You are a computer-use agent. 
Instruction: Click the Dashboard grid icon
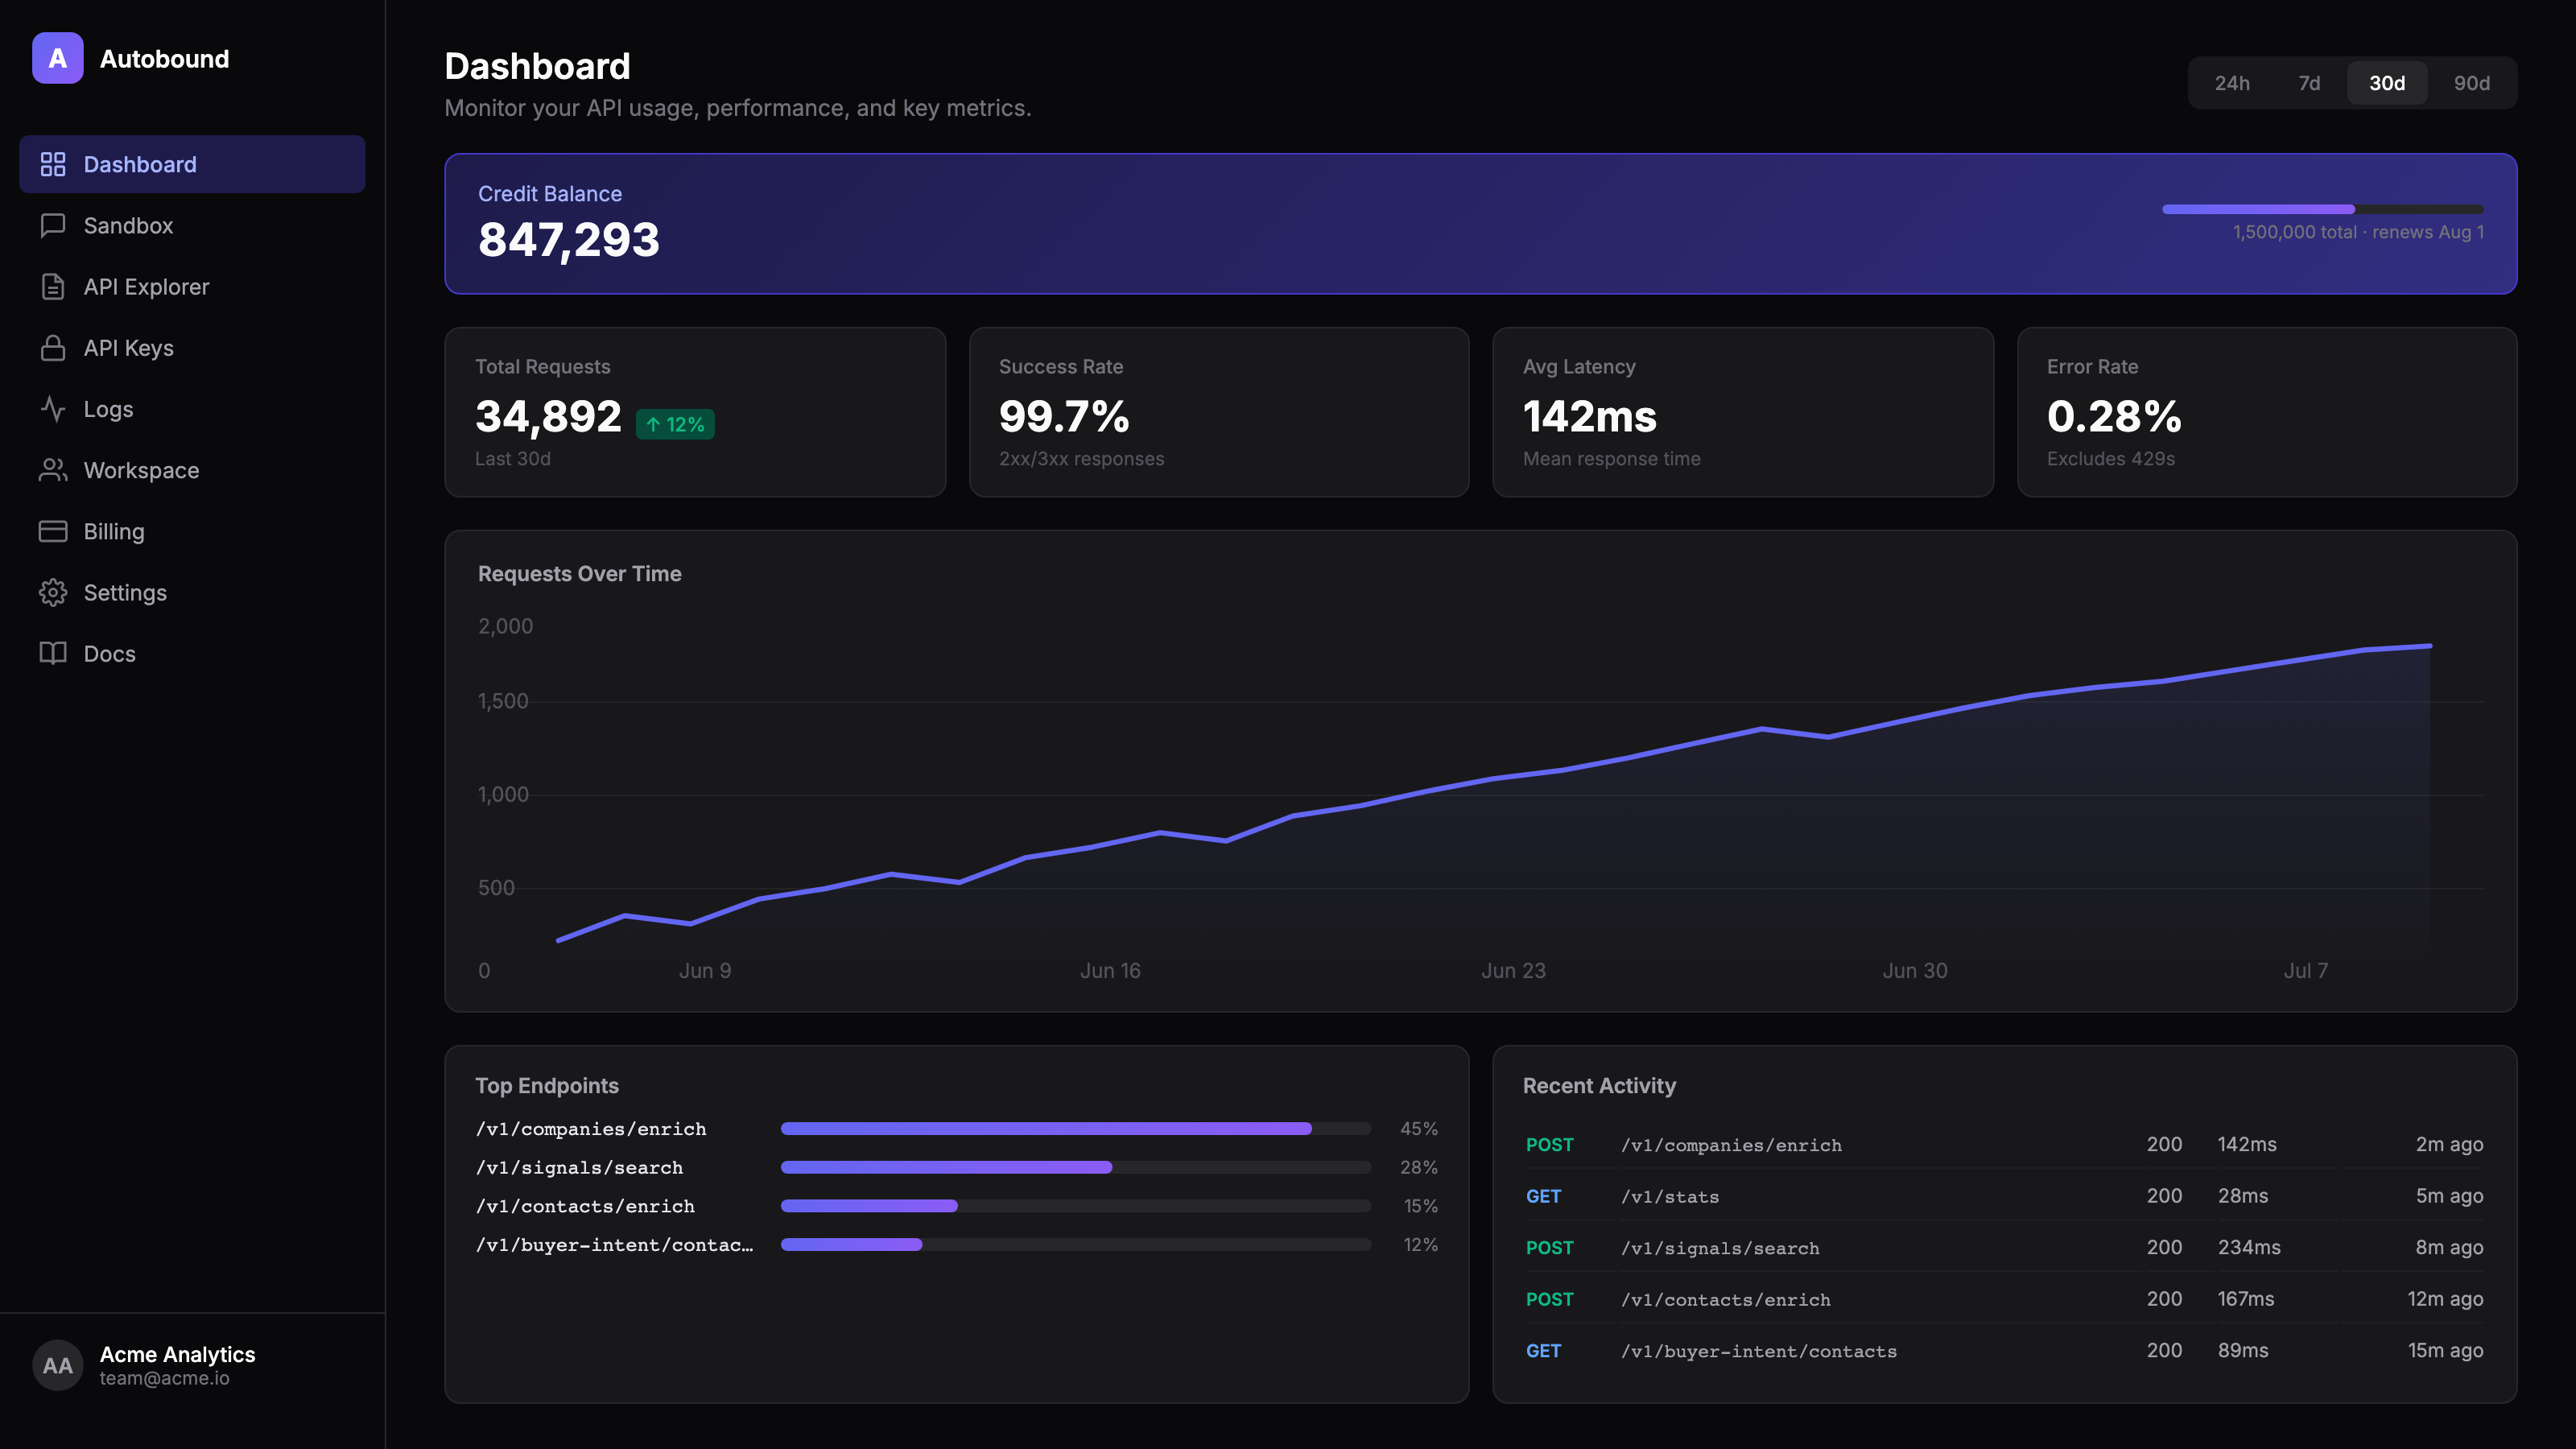click(53, 164)
